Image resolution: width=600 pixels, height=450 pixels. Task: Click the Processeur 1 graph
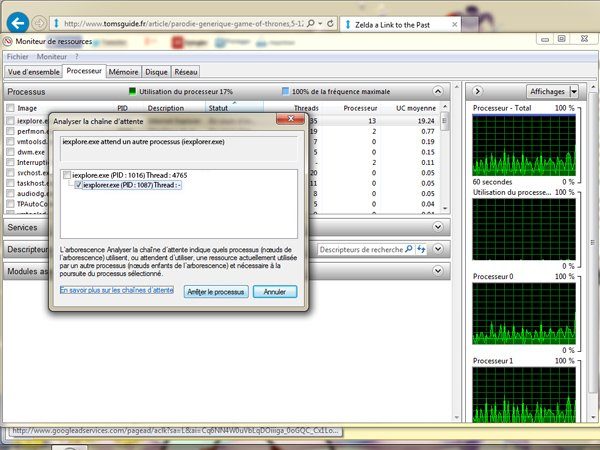(524, 395)
